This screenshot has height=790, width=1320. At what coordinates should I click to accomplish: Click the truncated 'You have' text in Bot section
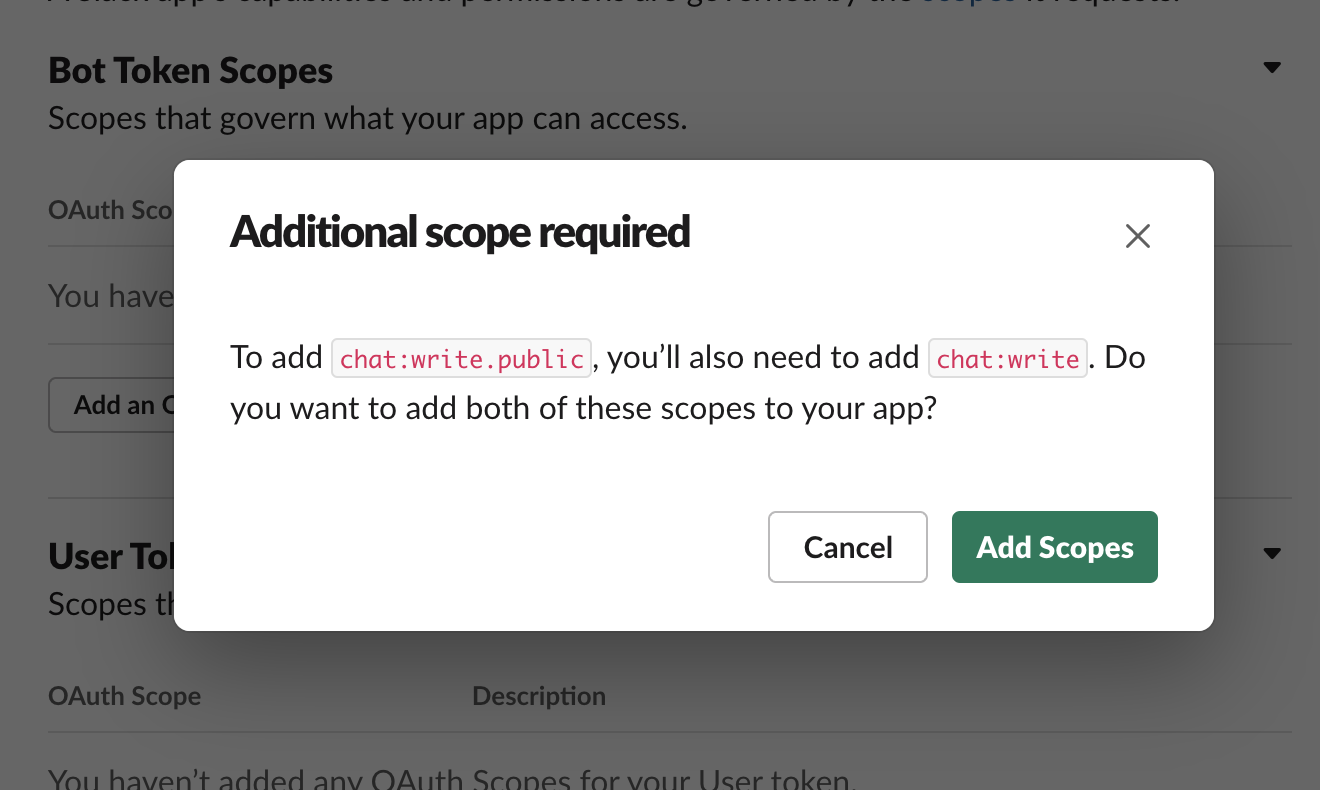tap(110, 296)
